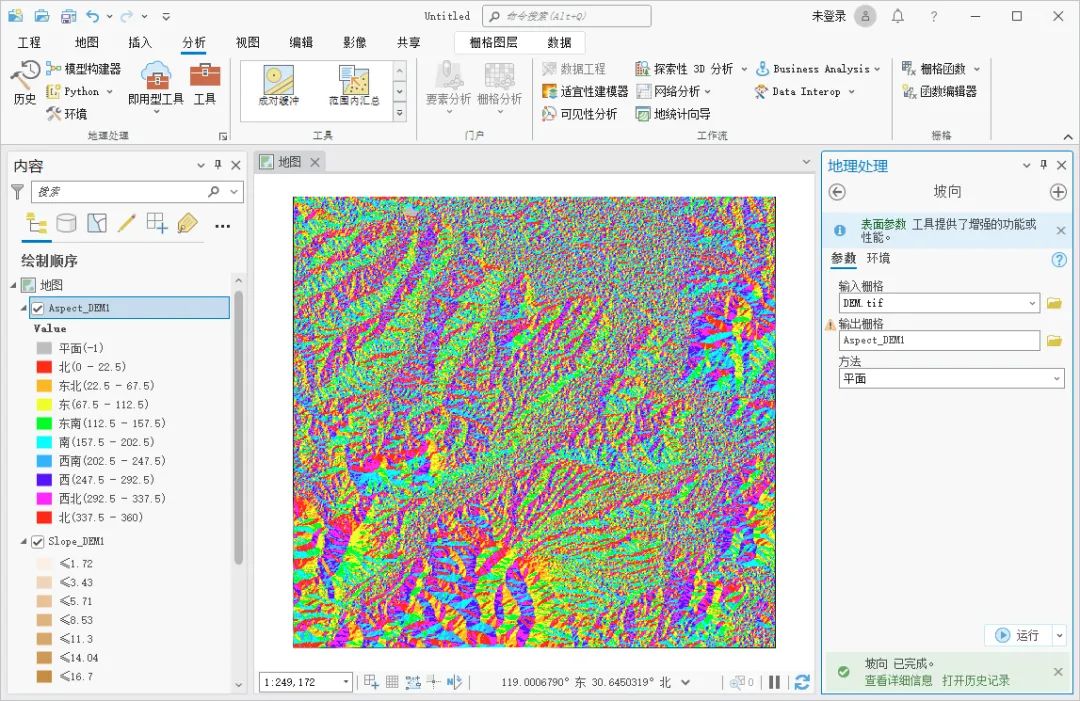
Task: Open history (打开历史记录) link
Action: 976,680
